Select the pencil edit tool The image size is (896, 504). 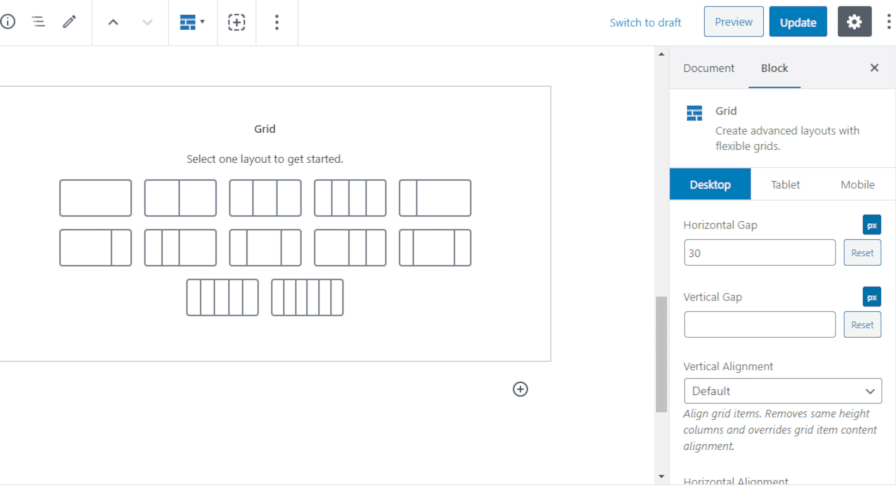[x=69, y=21]
